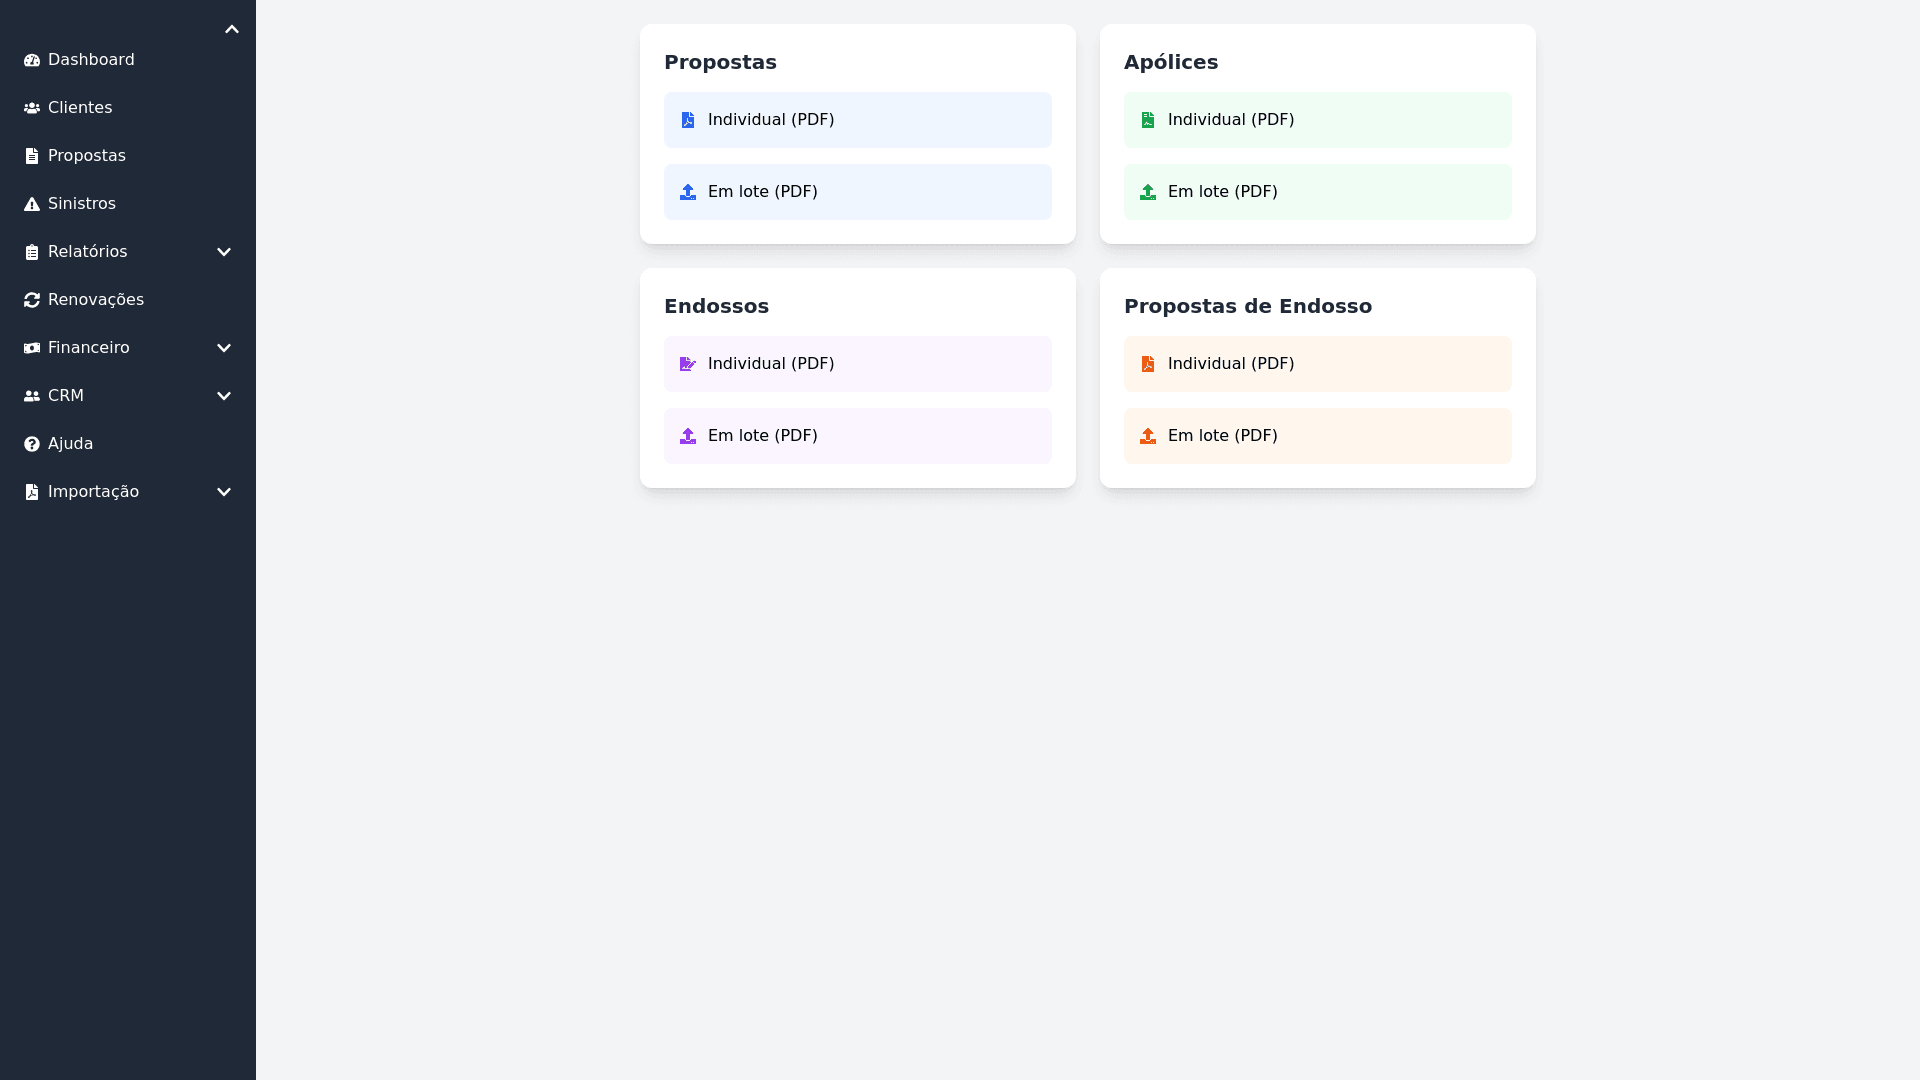Click the green upload icon under Apólices
This screenshot has width=1920, height=1080.
[x=1148, y=192]
